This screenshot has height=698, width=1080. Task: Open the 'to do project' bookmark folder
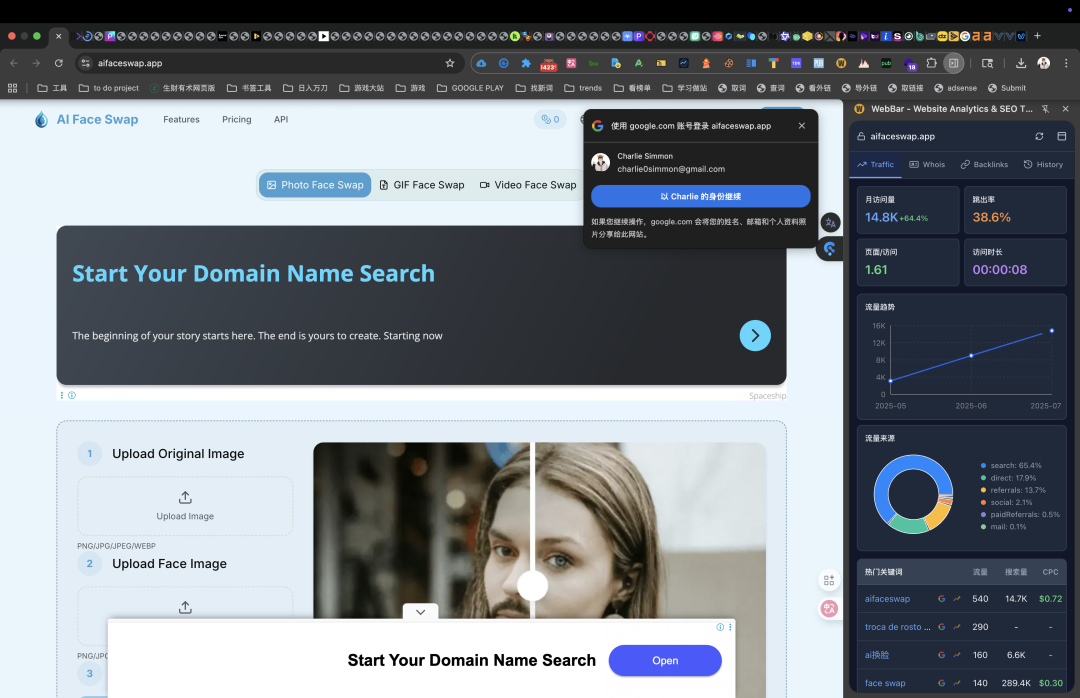[109, 88]
